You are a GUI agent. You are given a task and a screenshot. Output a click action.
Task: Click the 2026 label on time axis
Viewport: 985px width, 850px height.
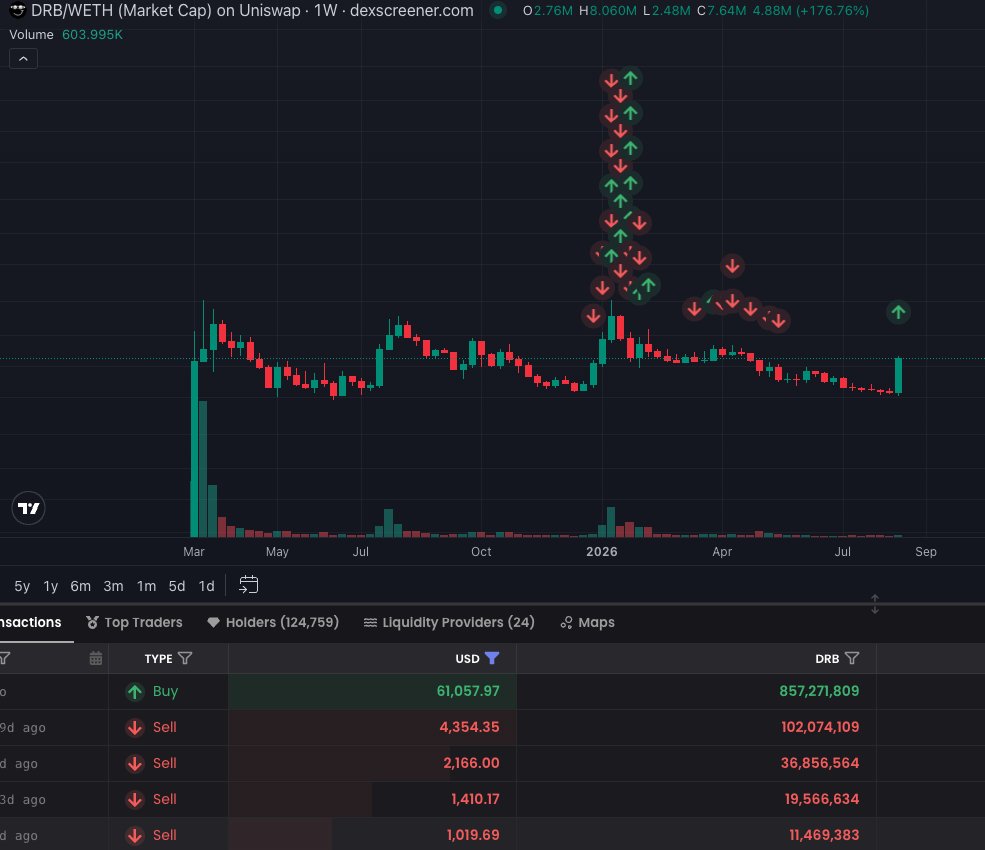(602, 552)
